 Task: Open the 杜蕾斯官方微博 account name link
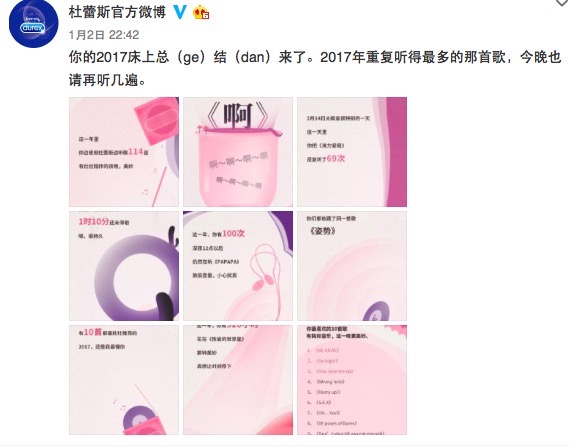pyautogui.click(x=117, y=12)
